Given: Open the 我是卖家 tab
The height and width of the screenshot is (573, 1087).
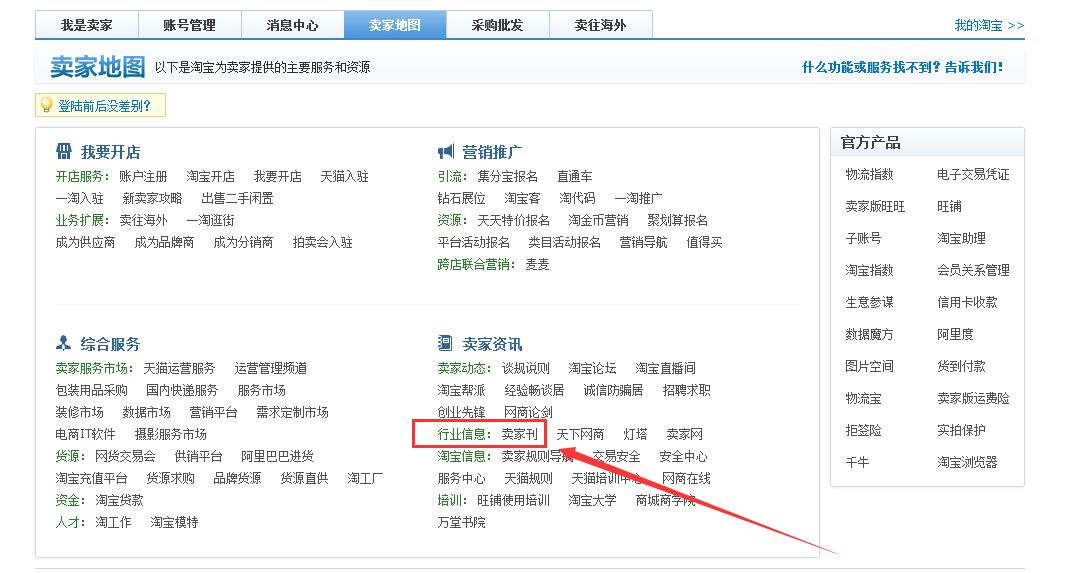Looking at the screenshot, I should (x=87, y=25).
